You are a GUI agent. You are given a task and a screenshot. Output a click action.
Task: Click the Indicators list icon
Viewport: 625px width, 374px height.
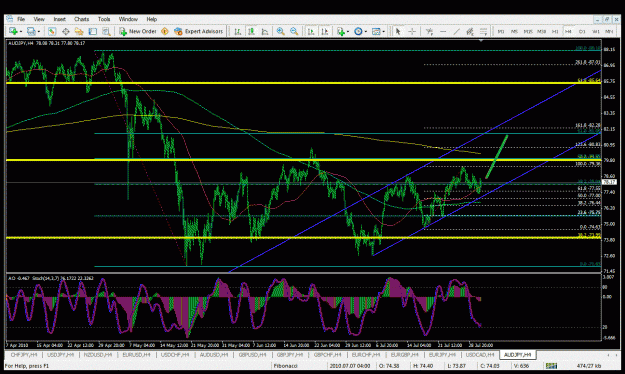[x=340, y=31]
